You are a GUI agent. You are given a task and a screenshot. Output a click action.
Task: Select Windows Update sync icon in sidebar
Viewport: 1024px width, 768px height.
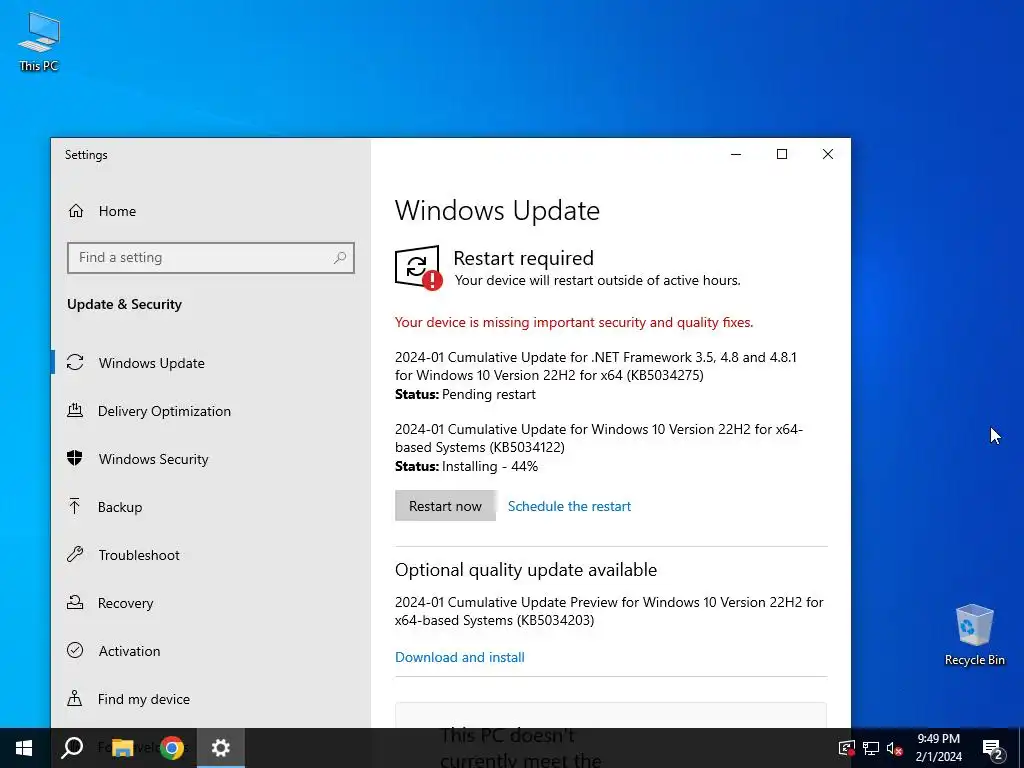click(75, 362)
